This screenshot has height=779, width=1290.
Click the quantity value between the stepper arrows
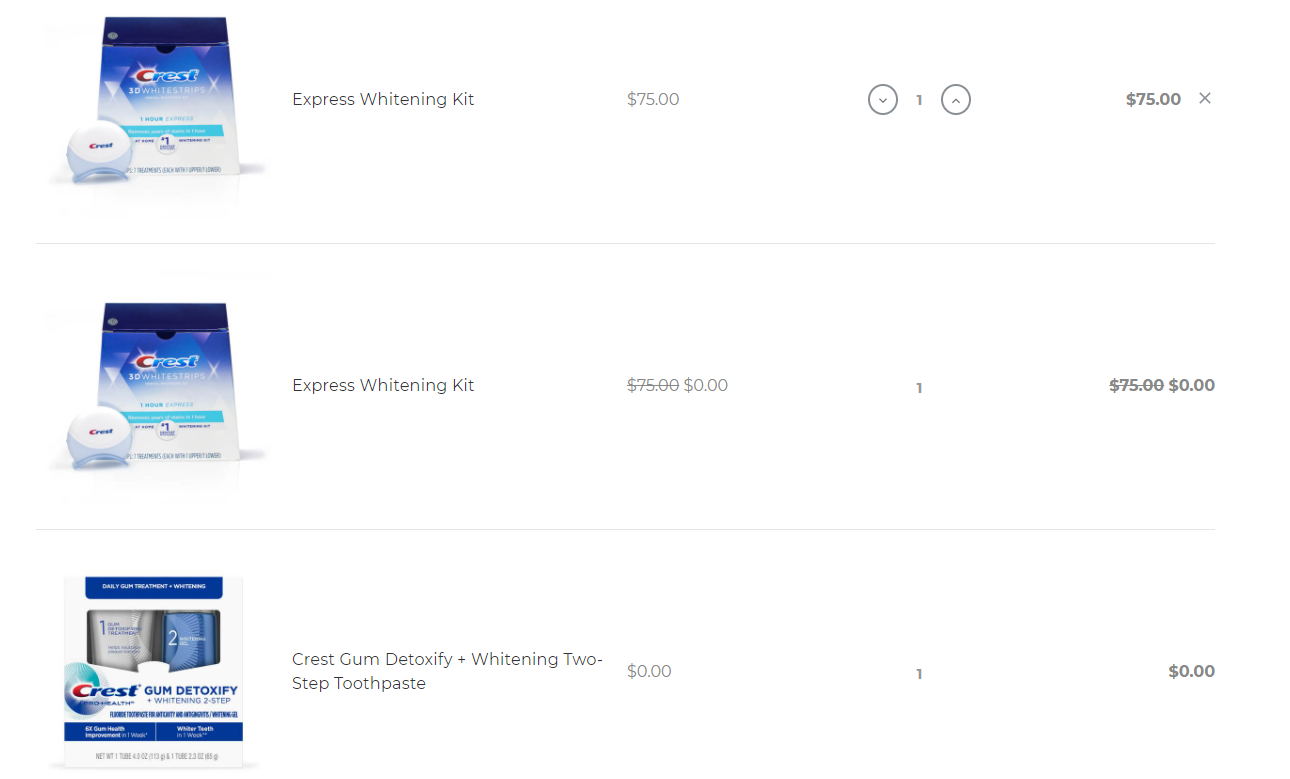(x=919, y=100)
